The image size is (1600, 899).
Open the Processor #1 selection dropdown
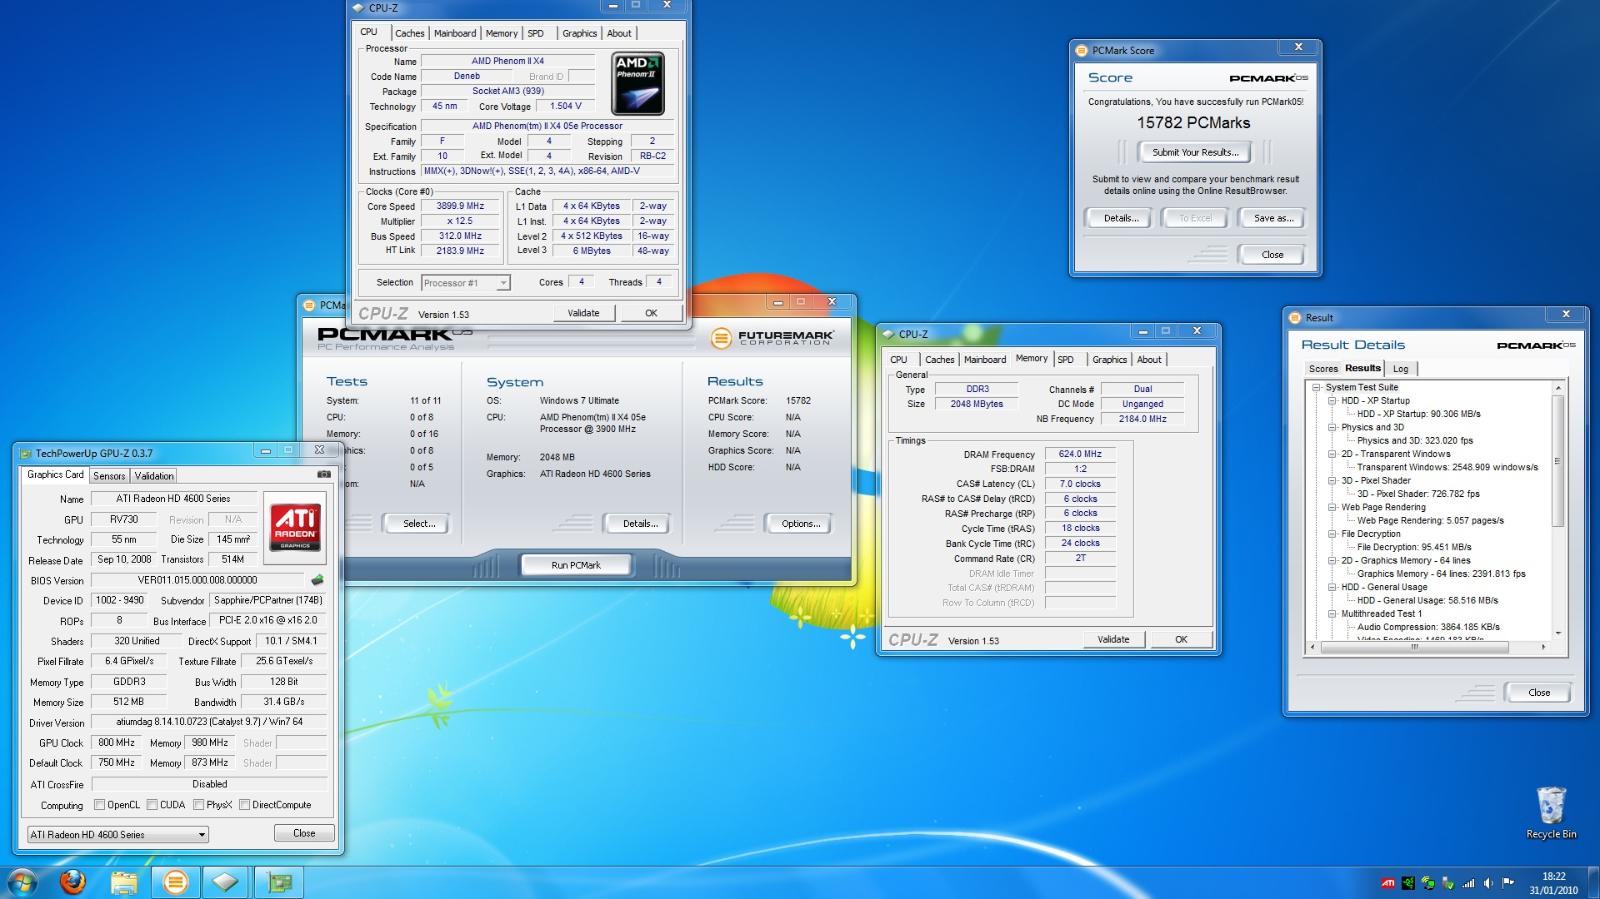point(466,283)
